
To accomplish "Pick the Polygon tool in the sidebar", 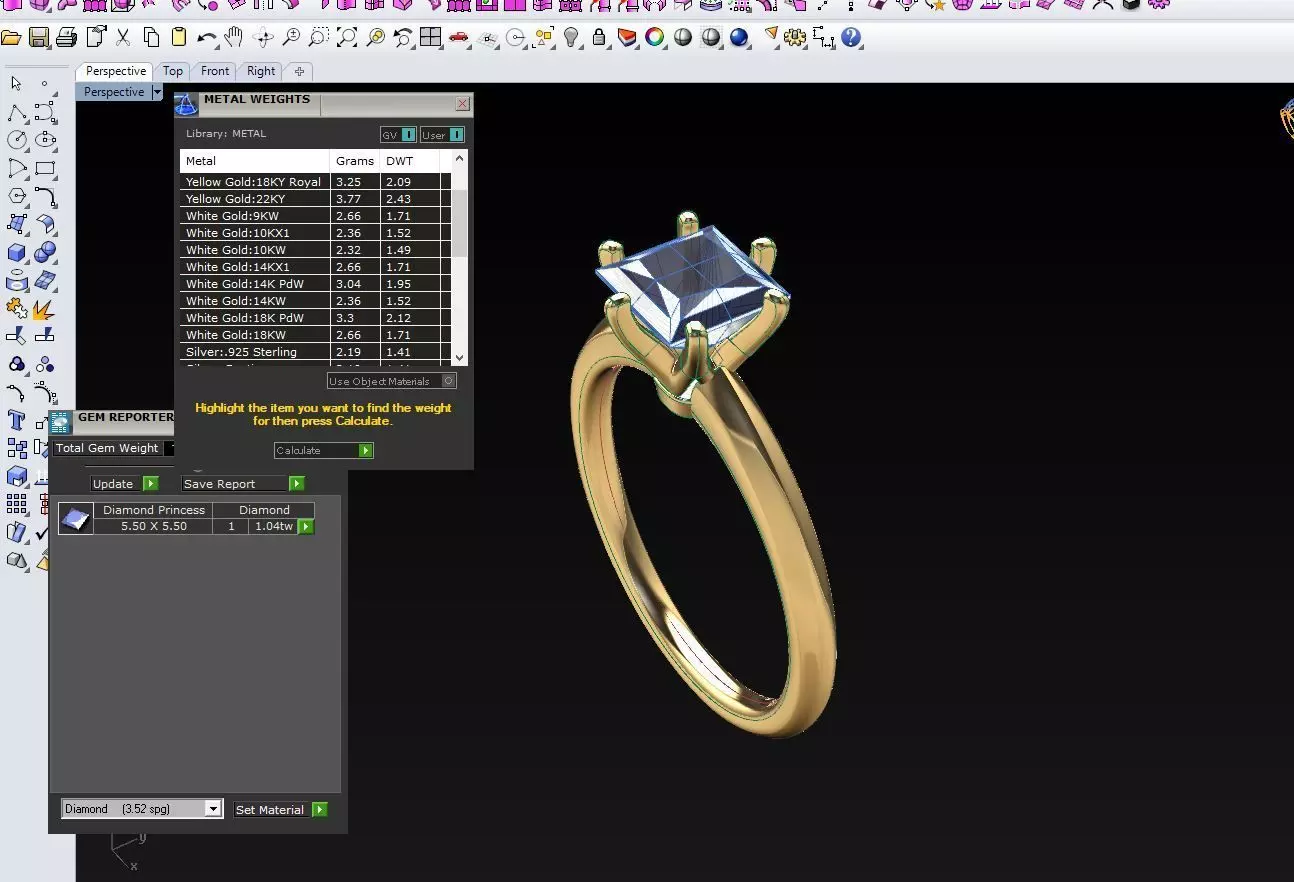I will pos(16,196).
